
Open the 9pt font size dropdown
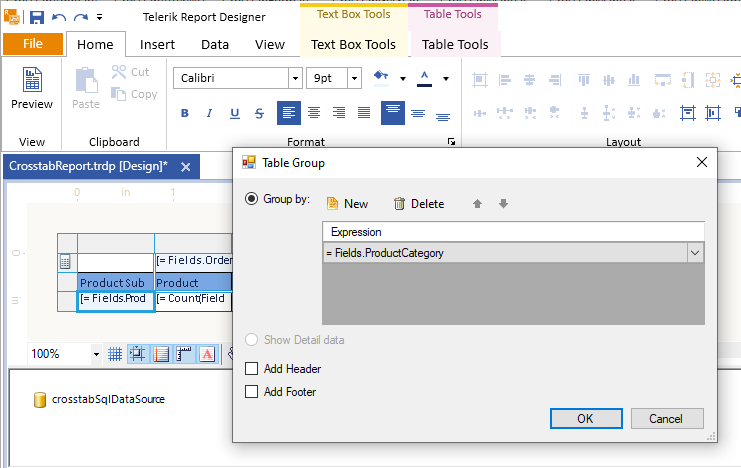354,78
